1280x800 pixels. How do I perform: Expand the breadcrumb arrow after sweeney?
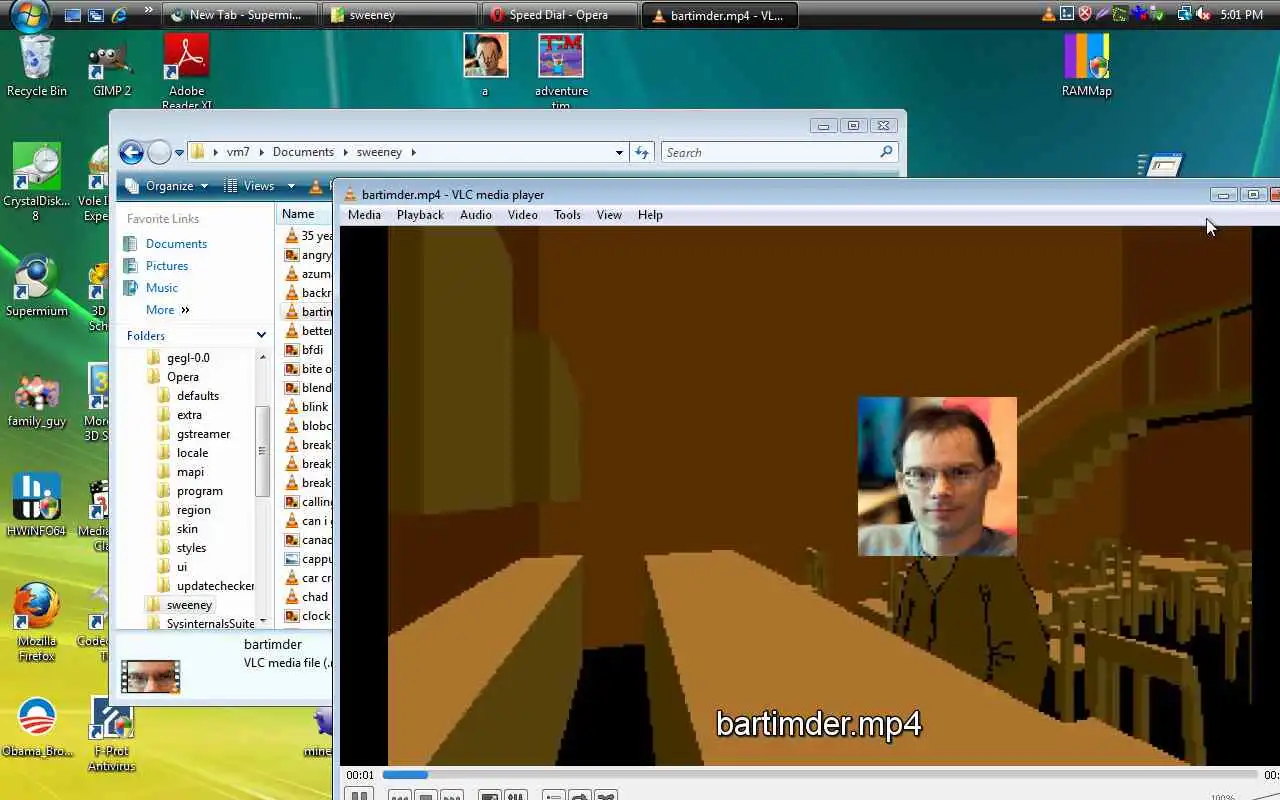tap(412, 153)
